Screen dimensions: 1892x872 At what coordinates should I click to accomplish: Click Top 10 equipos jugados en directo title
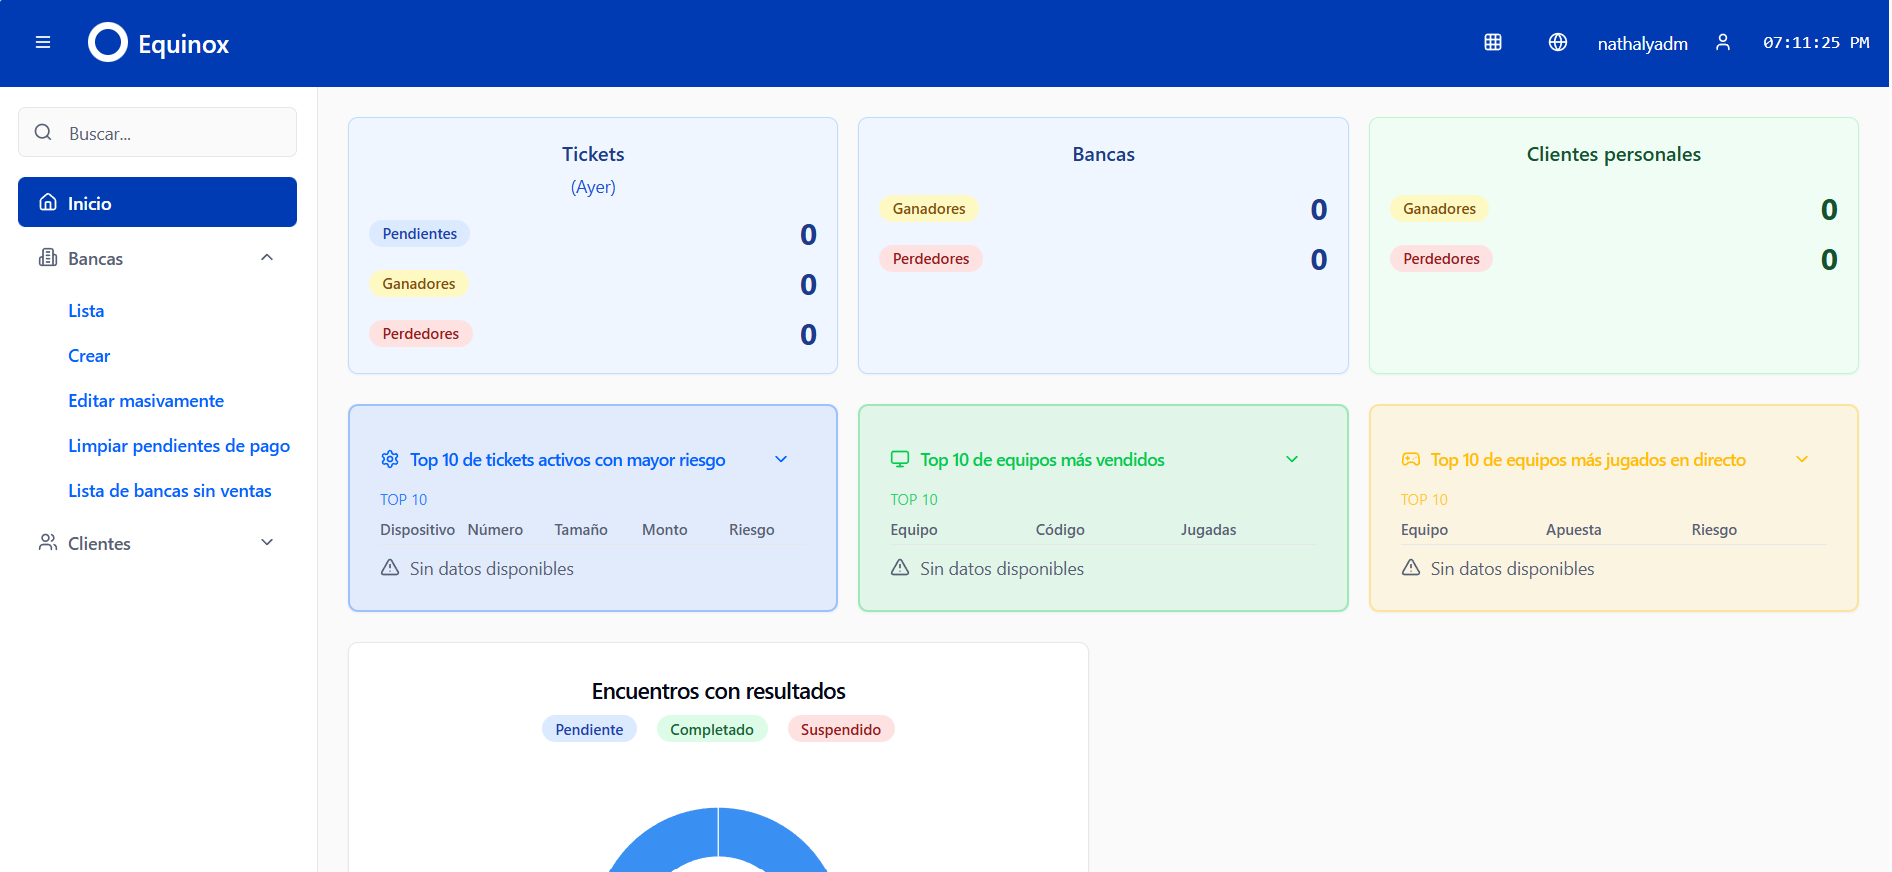tap(1588, 460)
